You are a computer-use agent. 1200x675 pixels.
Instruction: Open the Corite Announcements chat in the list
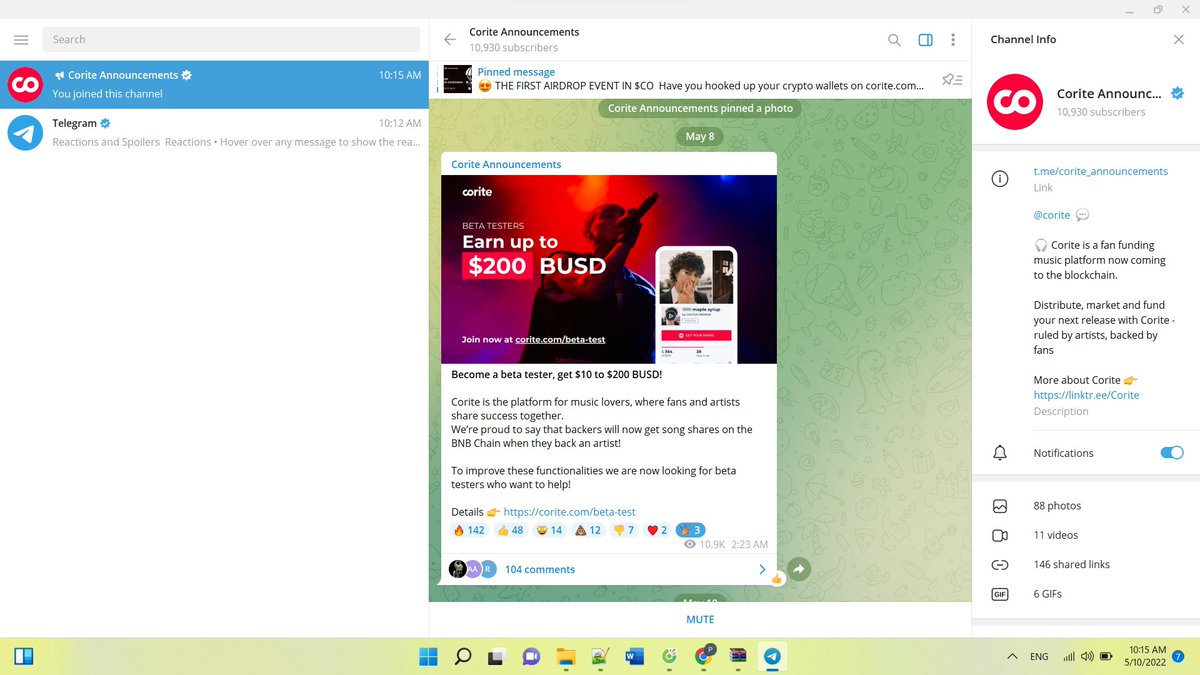[x=214, y=84]
